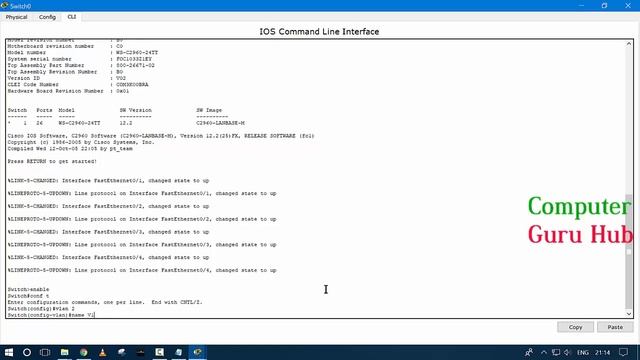Close the Switch0 window
This screenshot has width=640, height=360.
pos(628,6)
